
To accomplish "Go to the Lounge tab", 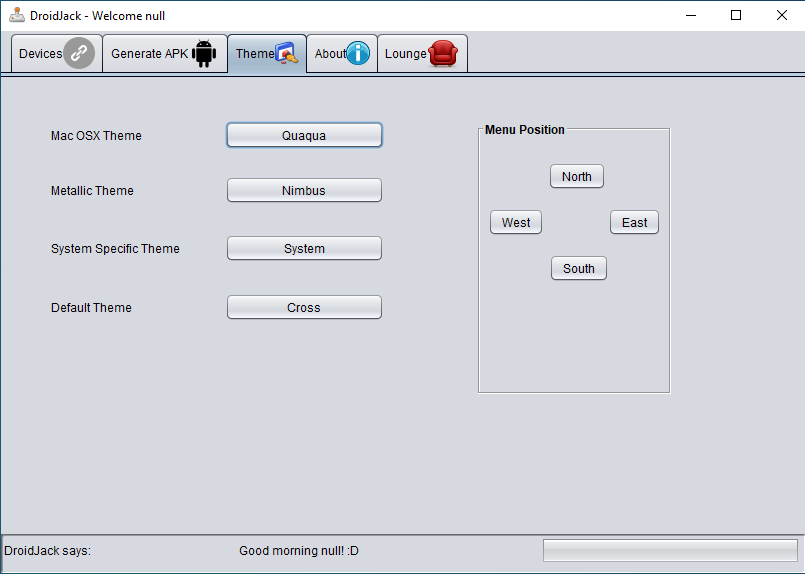I will tap(423, 53).
